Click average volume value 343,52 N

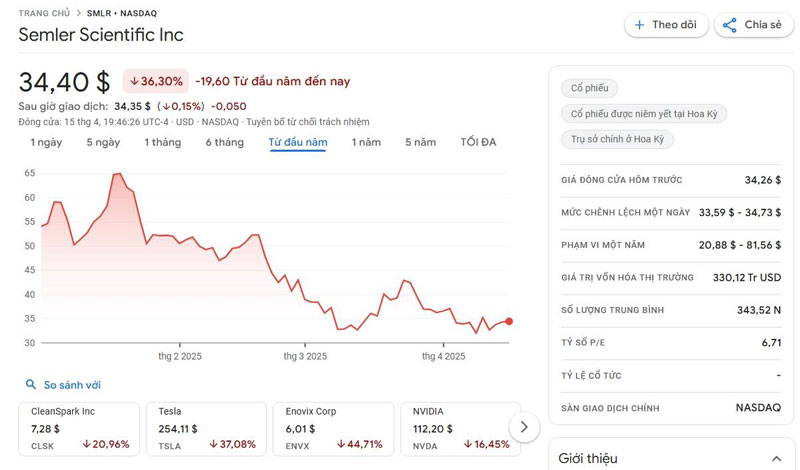coord(759,310)
